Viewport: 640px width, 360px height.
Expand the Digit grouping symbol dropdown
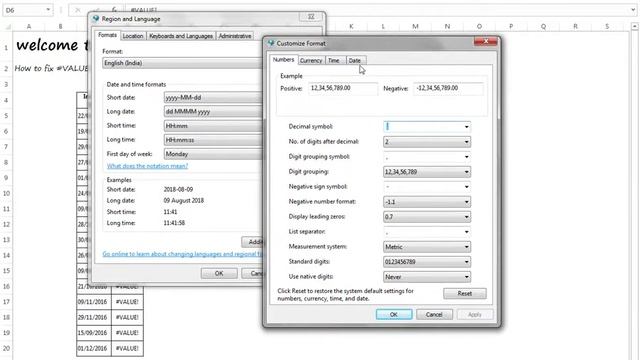[x=467, y=157]
